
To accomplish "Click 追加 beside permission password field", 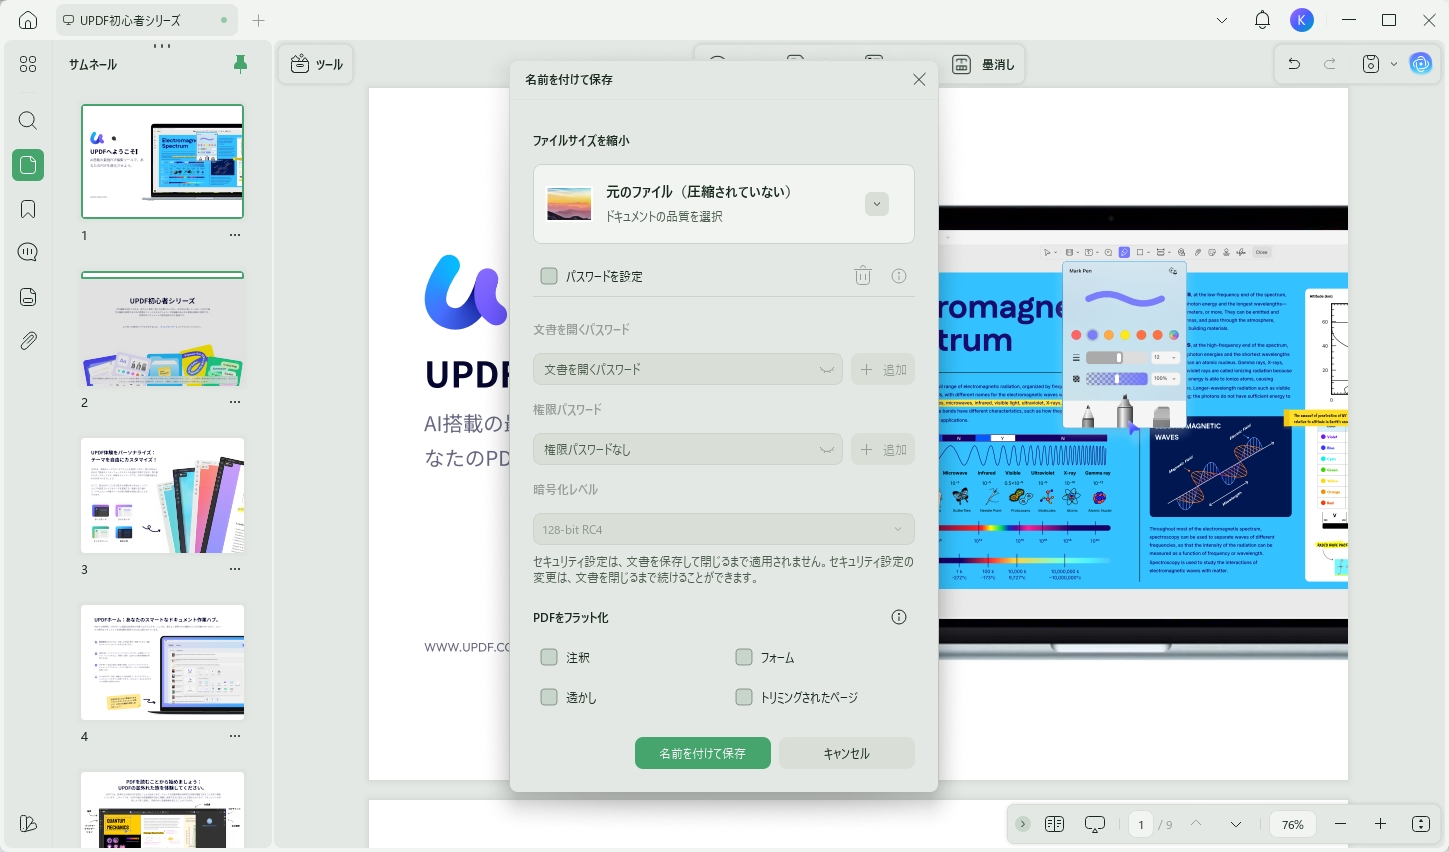I will click(883, 449).
